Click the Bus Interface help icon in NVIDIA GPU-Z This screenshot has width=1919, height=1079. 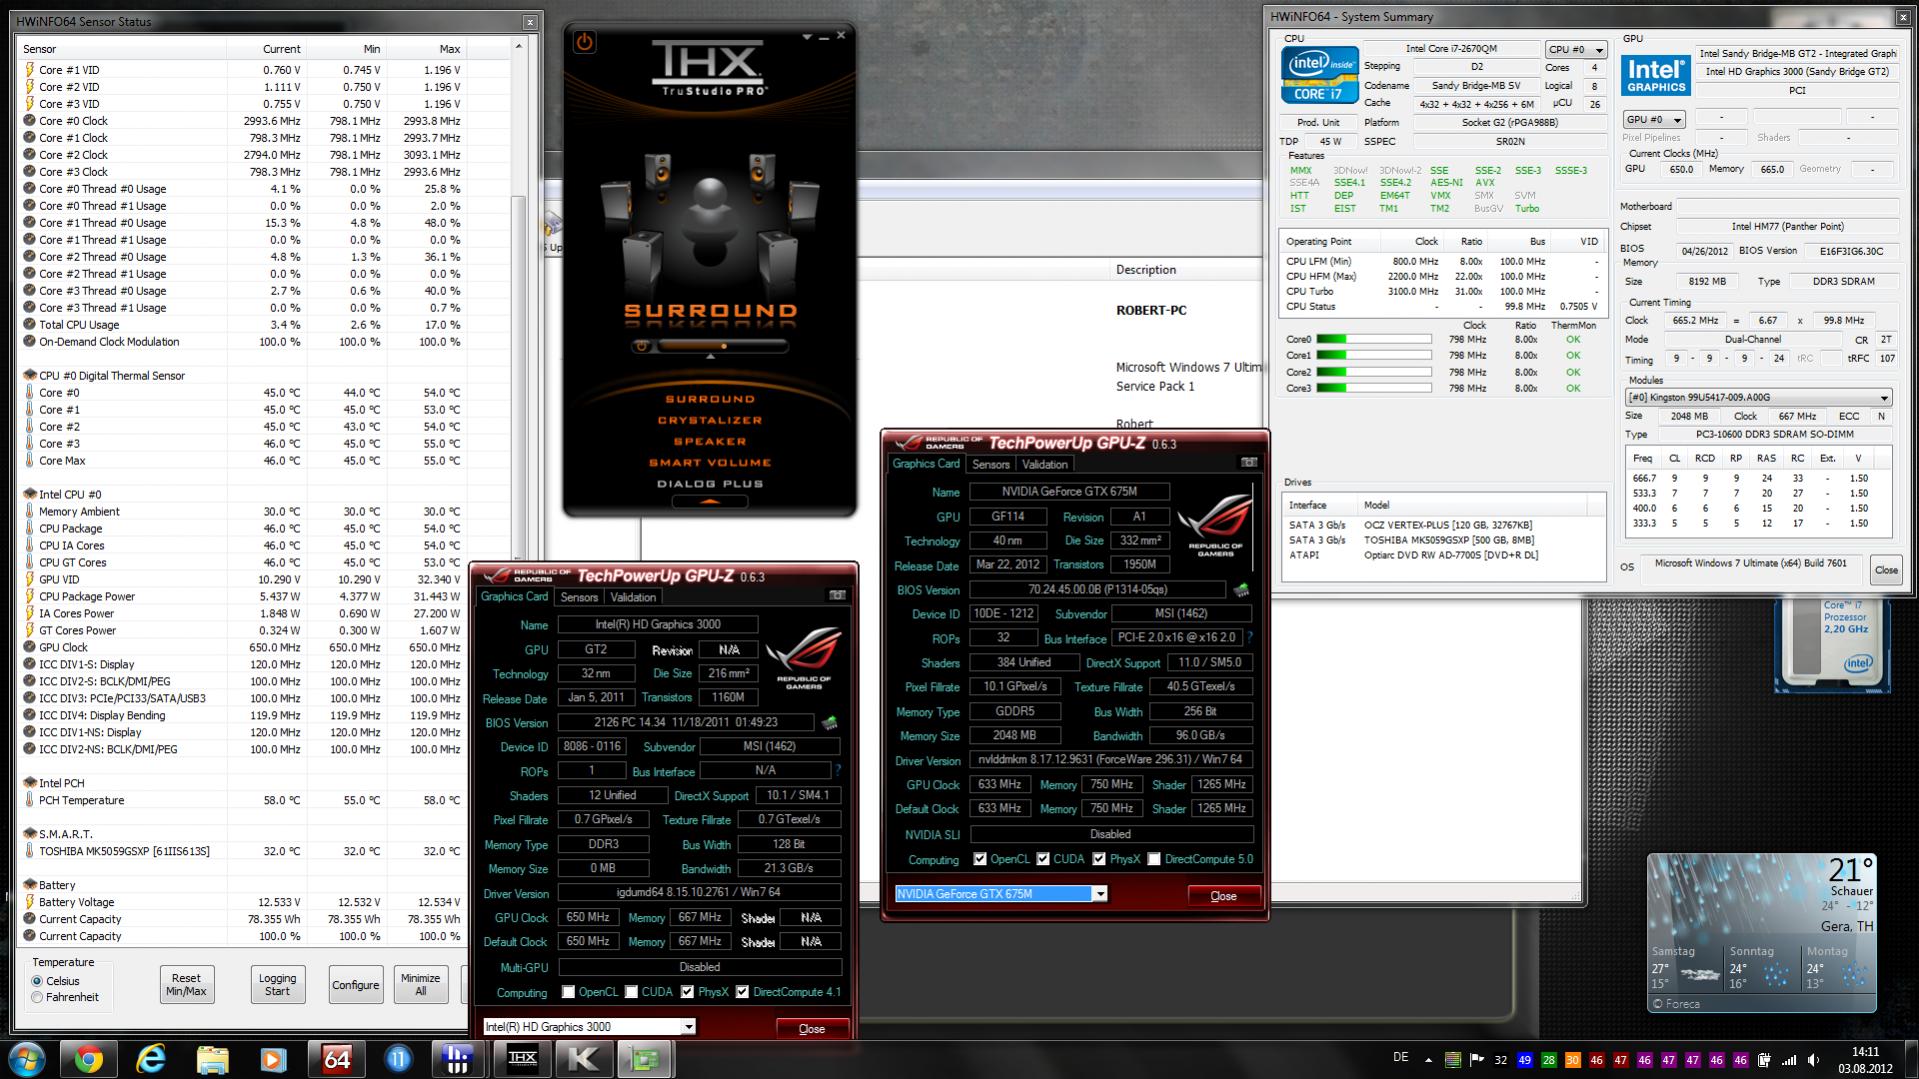coord(1250,637)
